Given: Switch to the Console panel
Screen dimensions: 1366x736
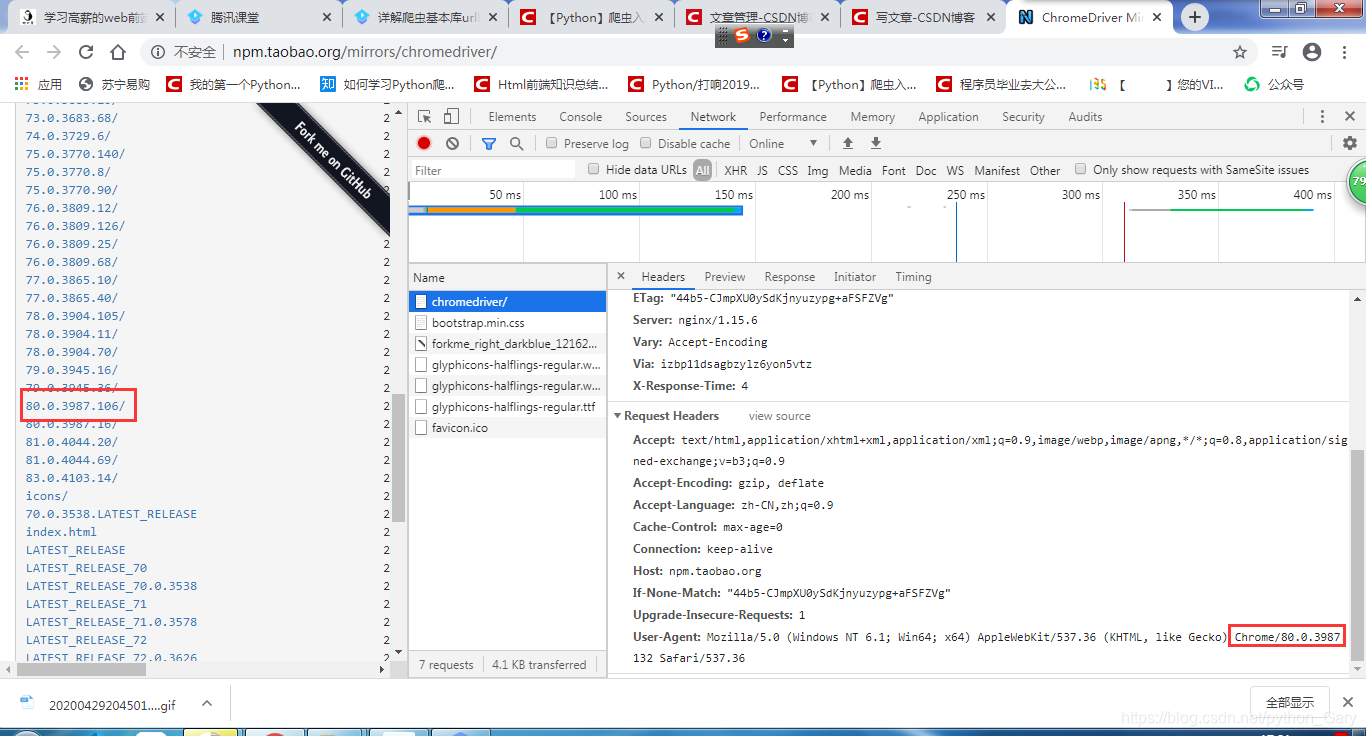Looking at the screenshot, I should coord(581,117).
